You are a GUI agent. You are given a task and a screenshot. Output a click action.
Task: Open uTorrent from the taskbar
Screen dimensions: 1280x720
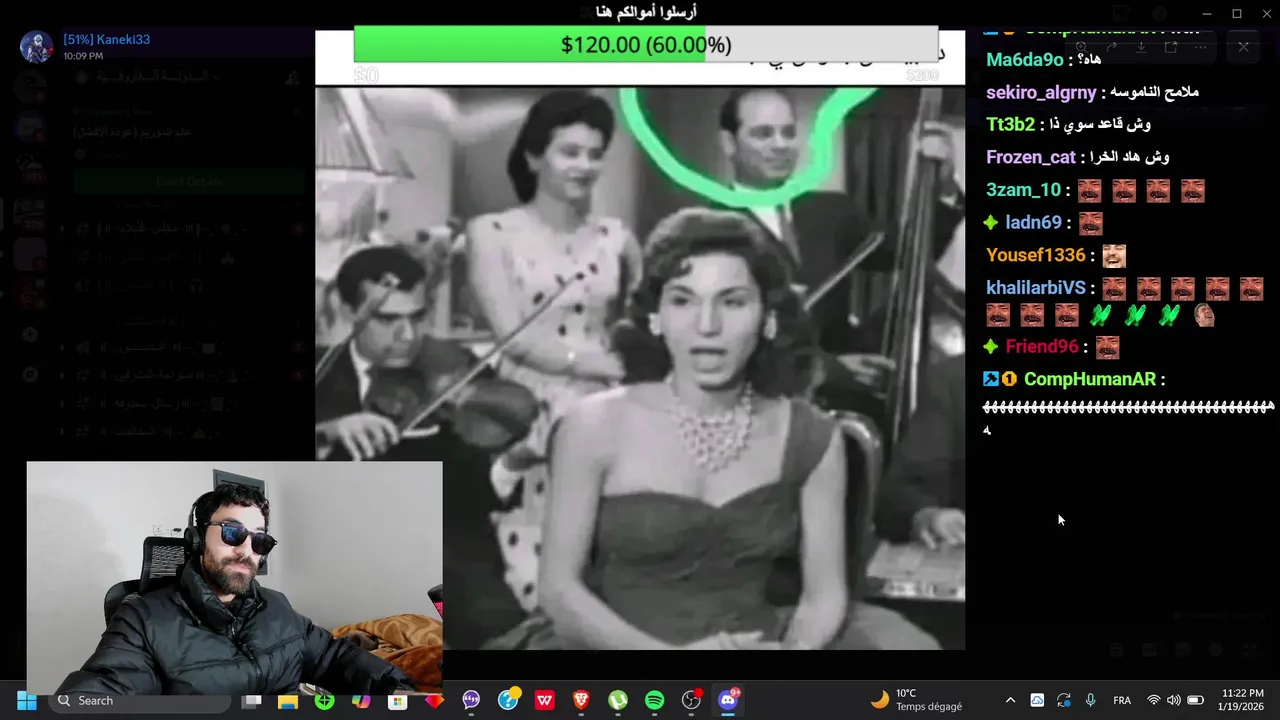[x=618, y=701]
